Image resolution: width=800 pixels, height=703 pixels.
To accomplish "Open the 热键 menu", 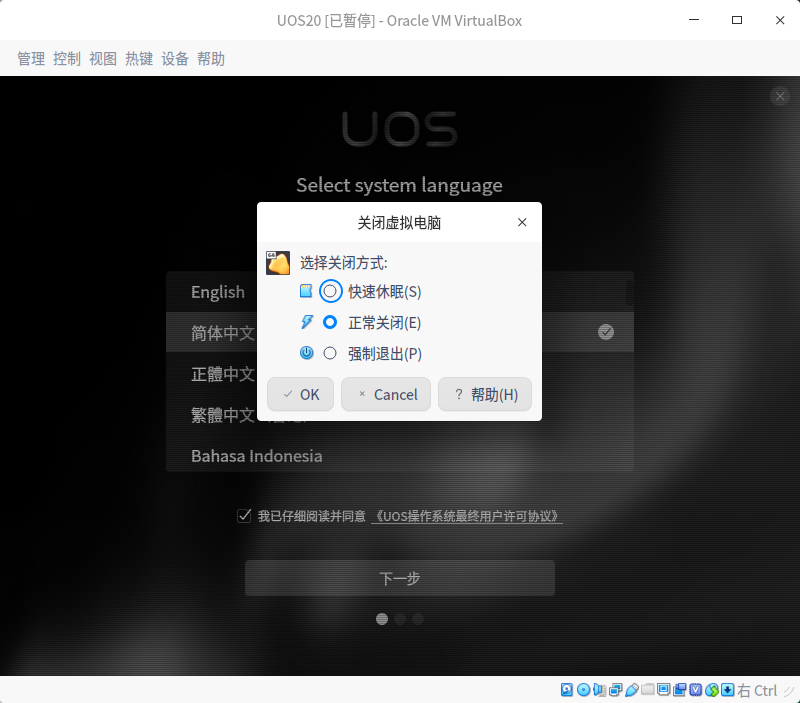I will tap(139, 59).
